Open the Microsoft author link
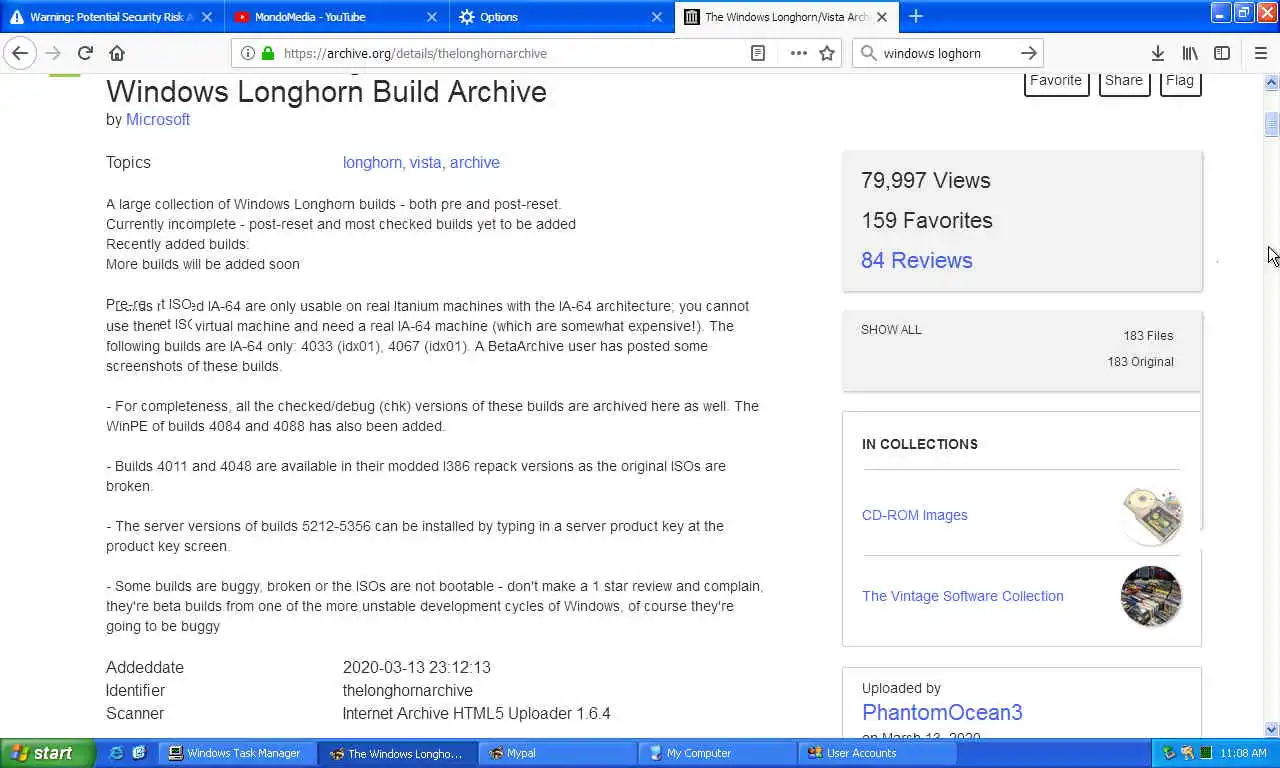 (158, 119)
